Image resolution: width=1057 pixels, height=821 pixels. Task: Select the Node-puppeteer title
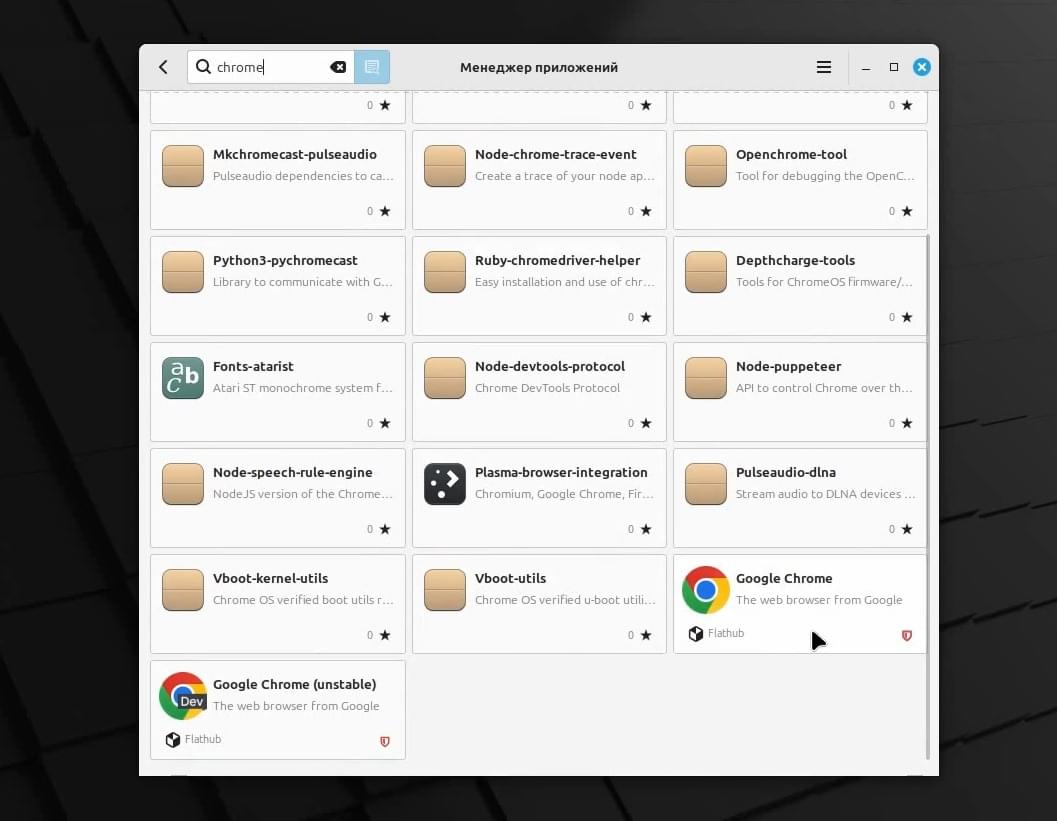(x=788, y=366)
